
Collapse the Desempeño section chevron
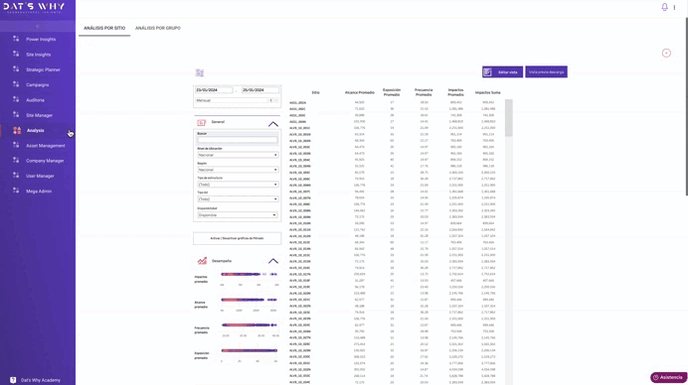(x=273, y=261)
